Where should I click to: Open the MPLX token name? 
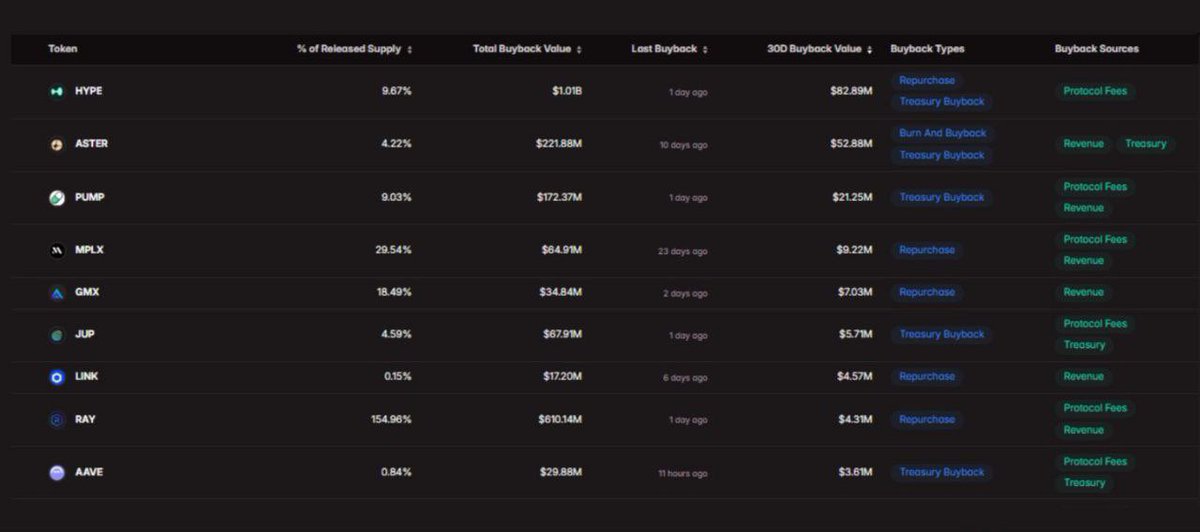coord(89,250)
